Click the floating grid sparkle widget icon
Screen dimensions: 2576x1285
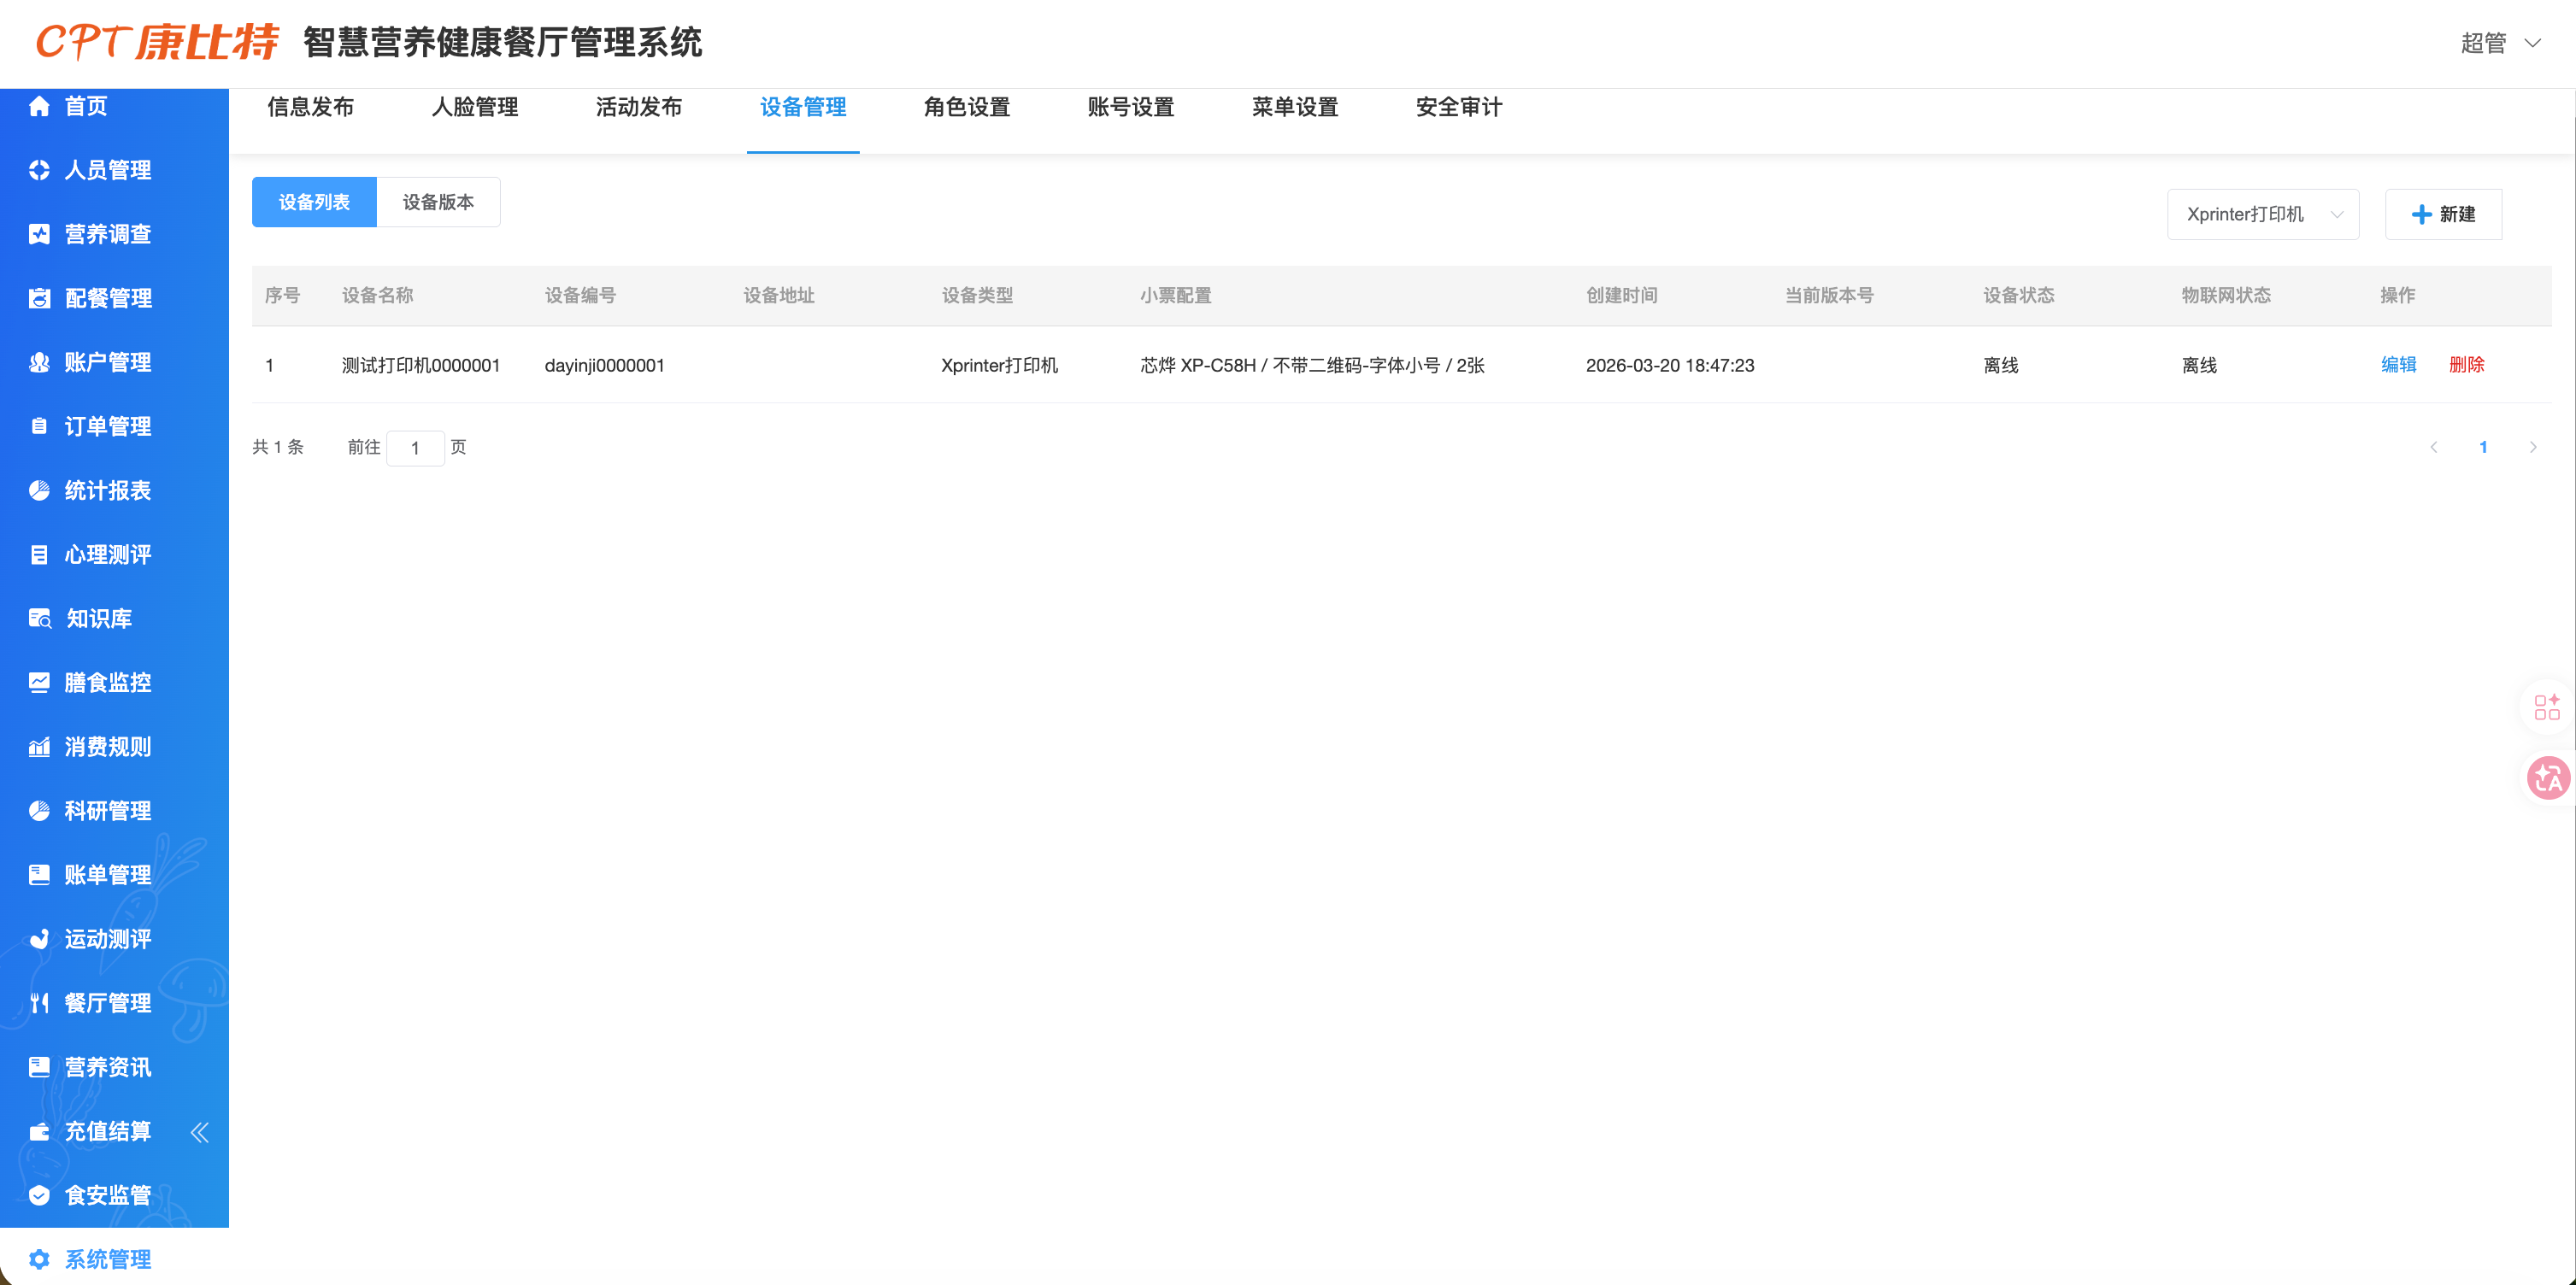pos(2547,707)
